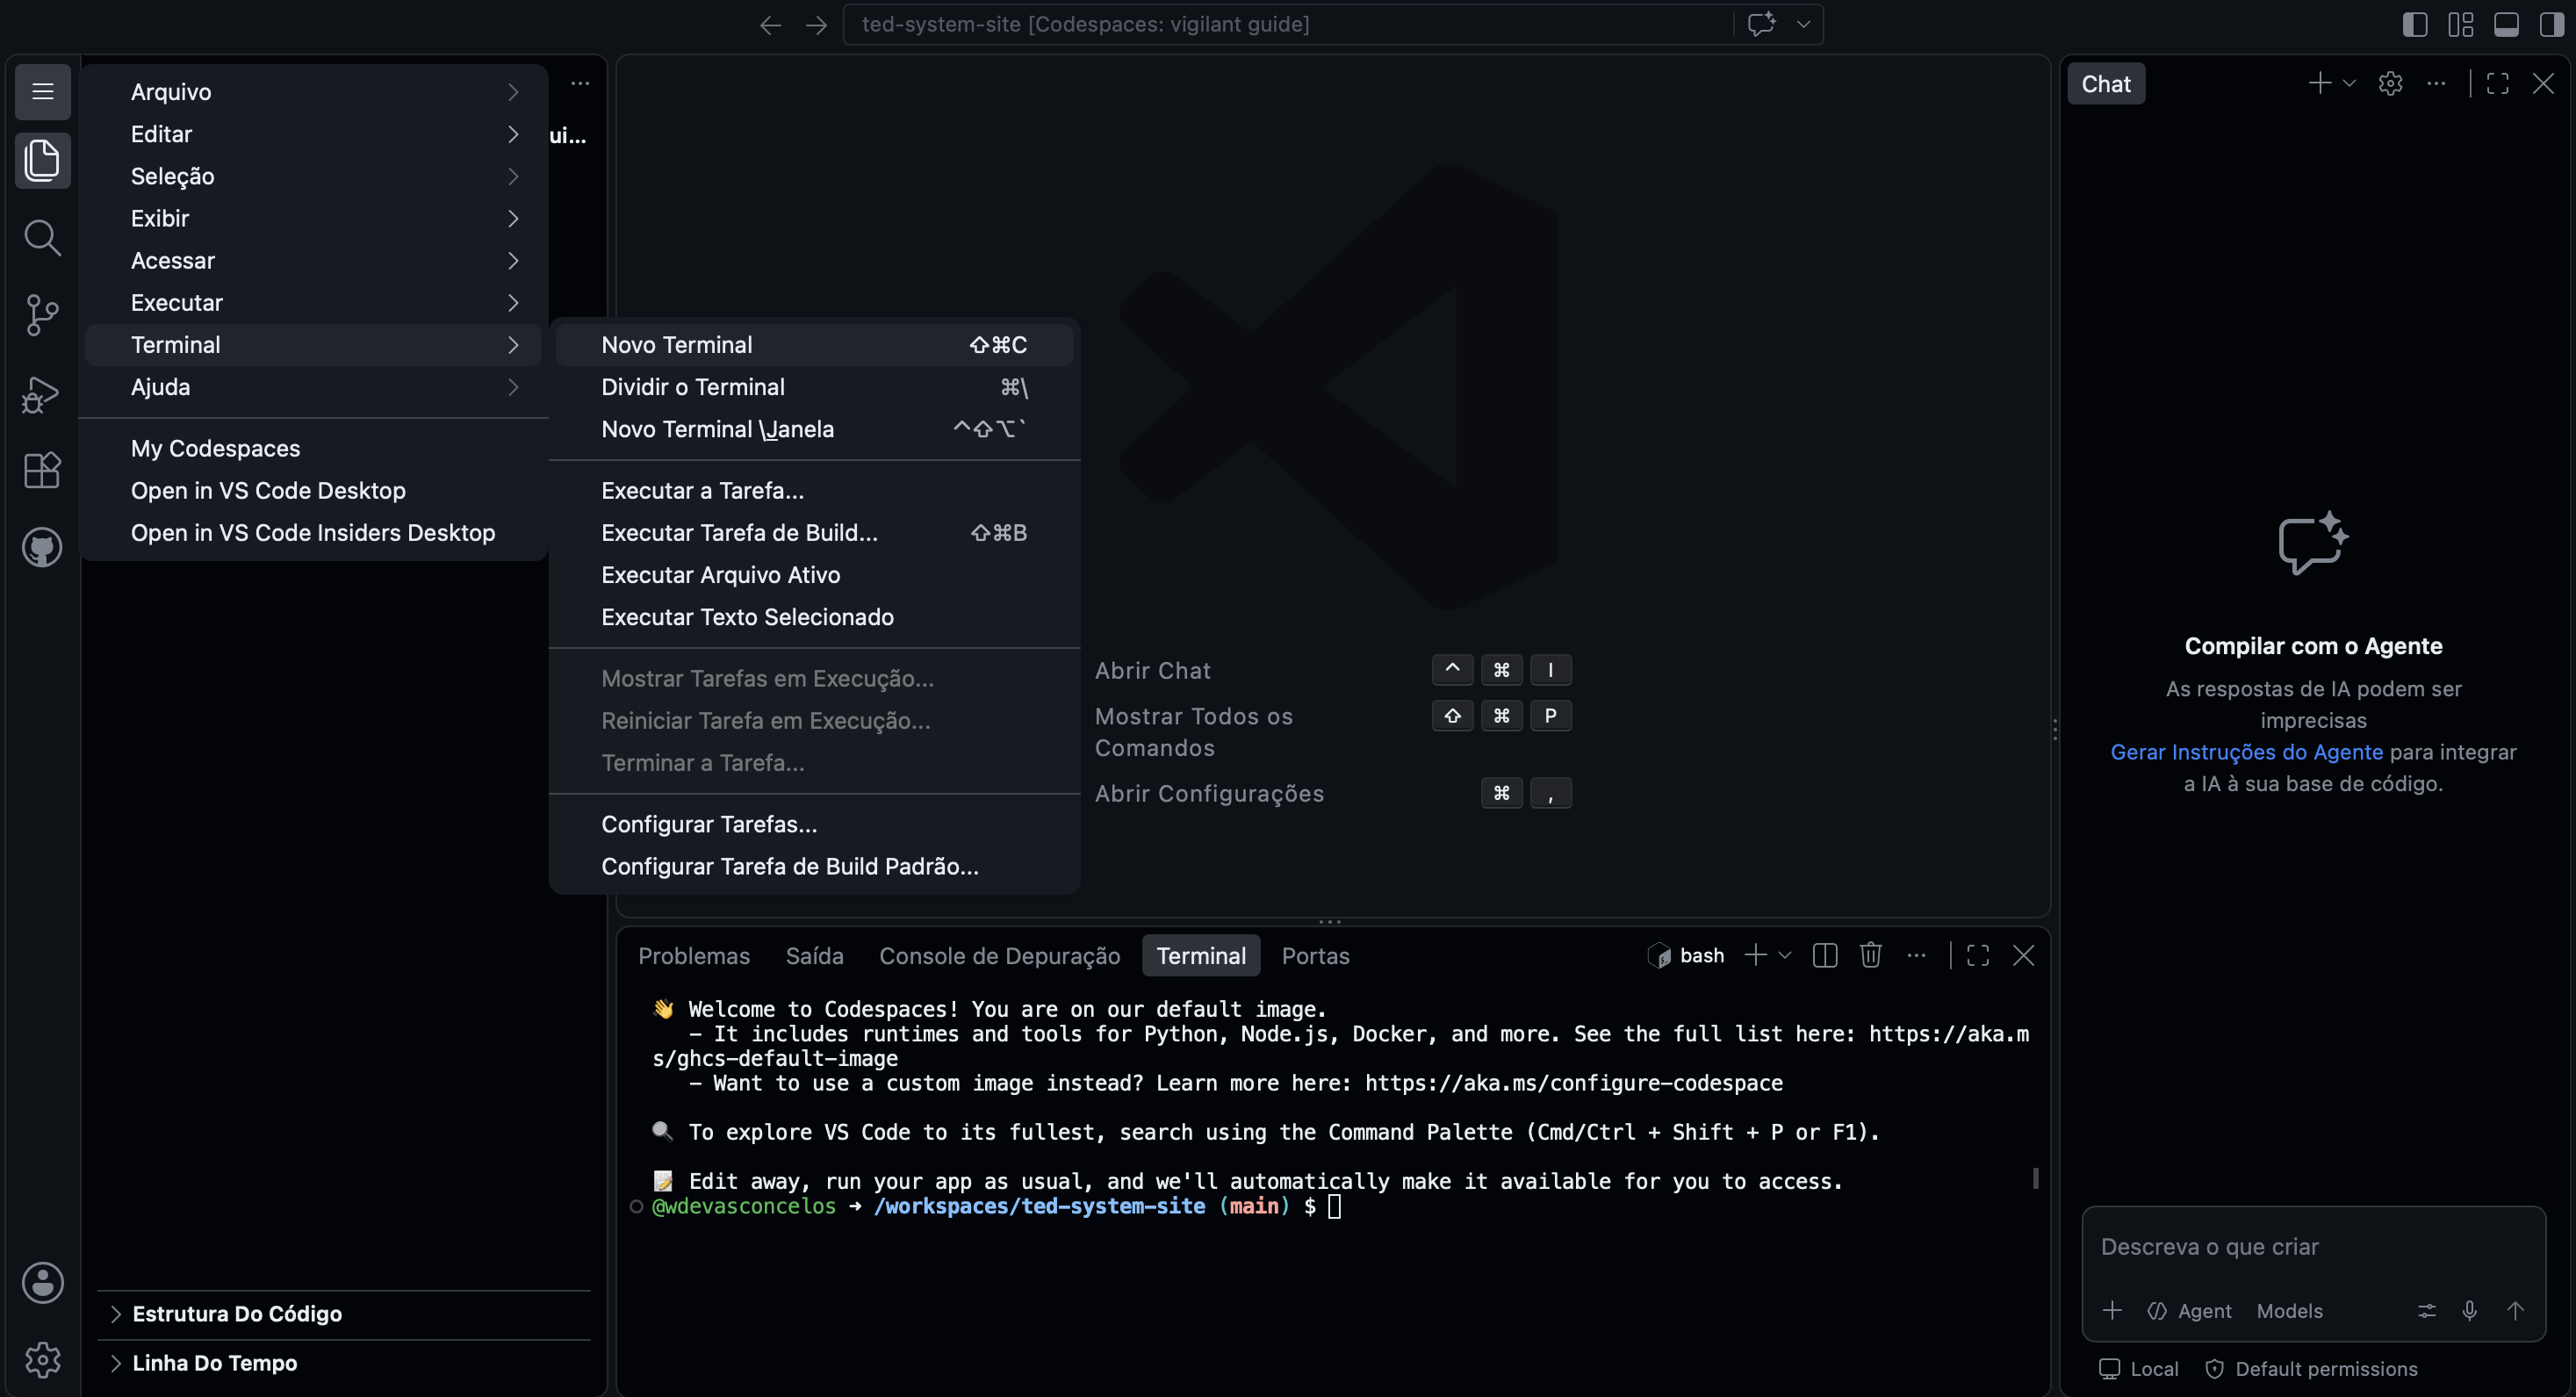
Task: Start voice input with microphone icon
Action: 2470,1311
